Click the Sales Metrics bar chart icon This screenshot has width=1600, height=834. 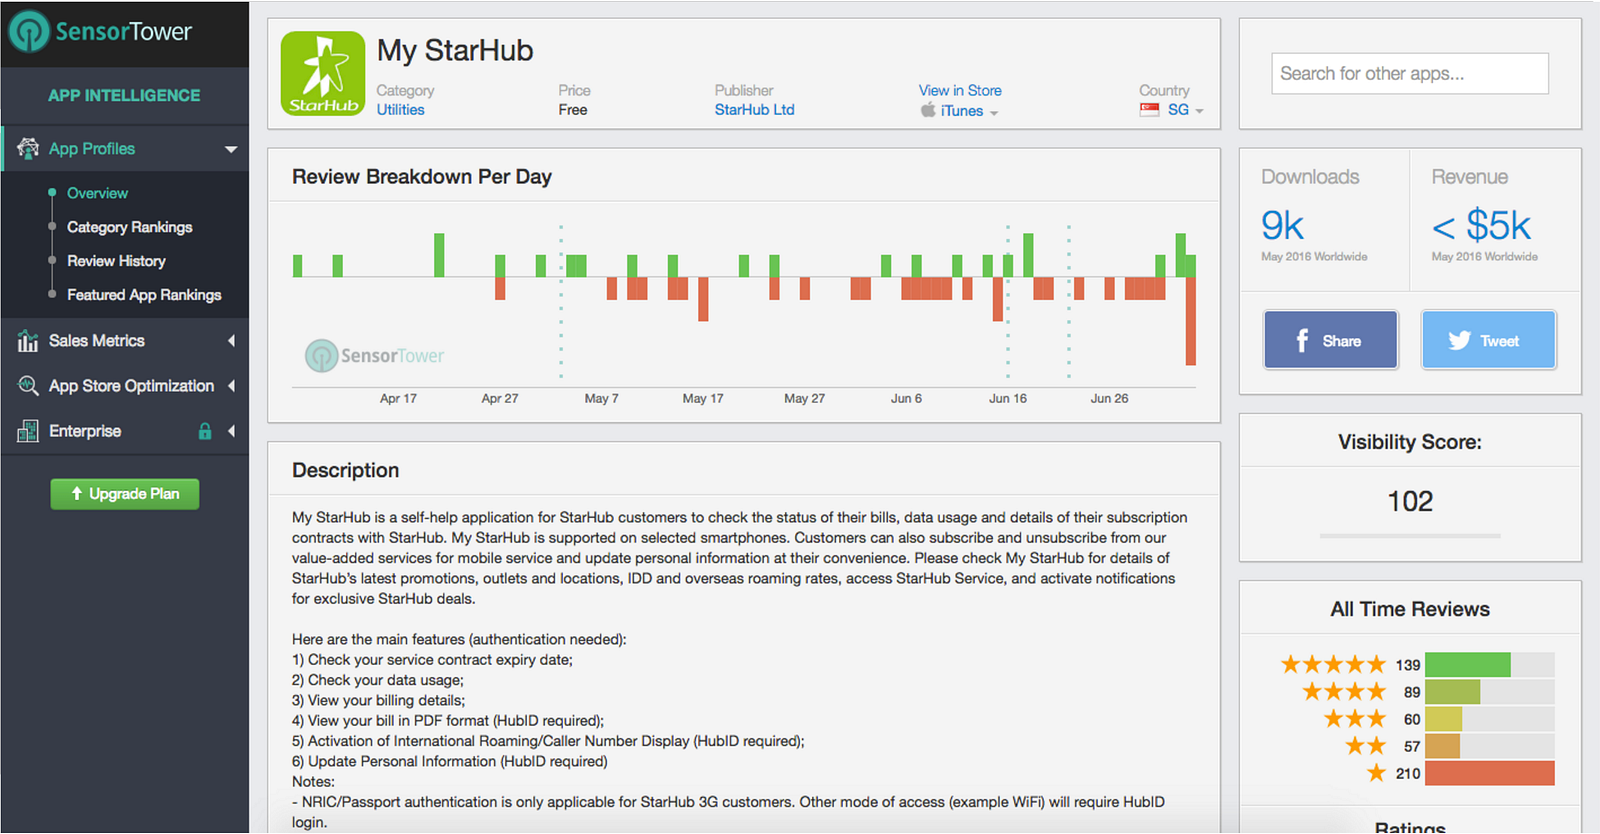point(28,341)
